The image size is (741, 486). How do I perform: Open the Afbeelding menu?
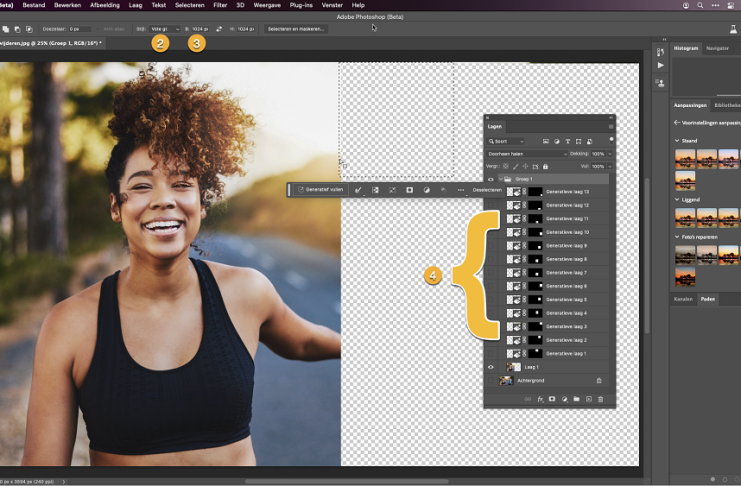click(105, 5)
